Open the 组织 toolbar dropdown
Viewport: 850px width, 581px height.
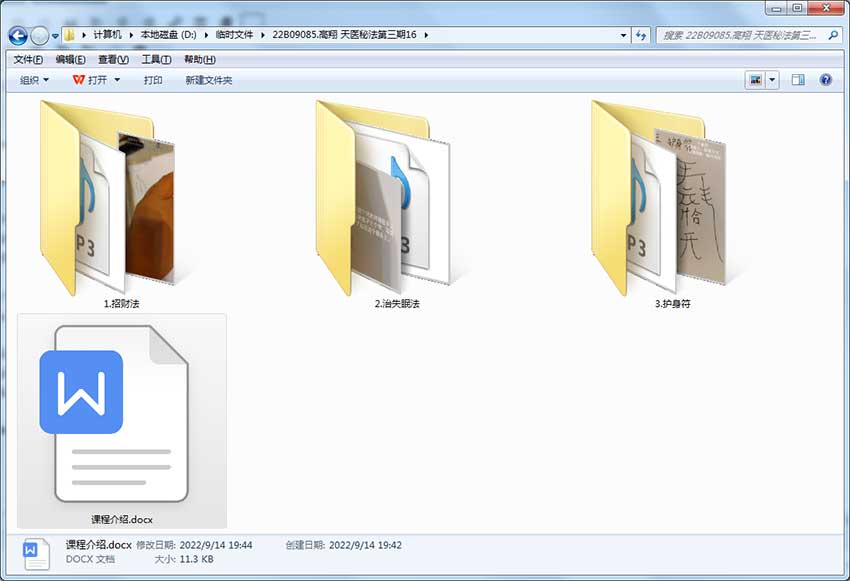click(x=34, y=80)
